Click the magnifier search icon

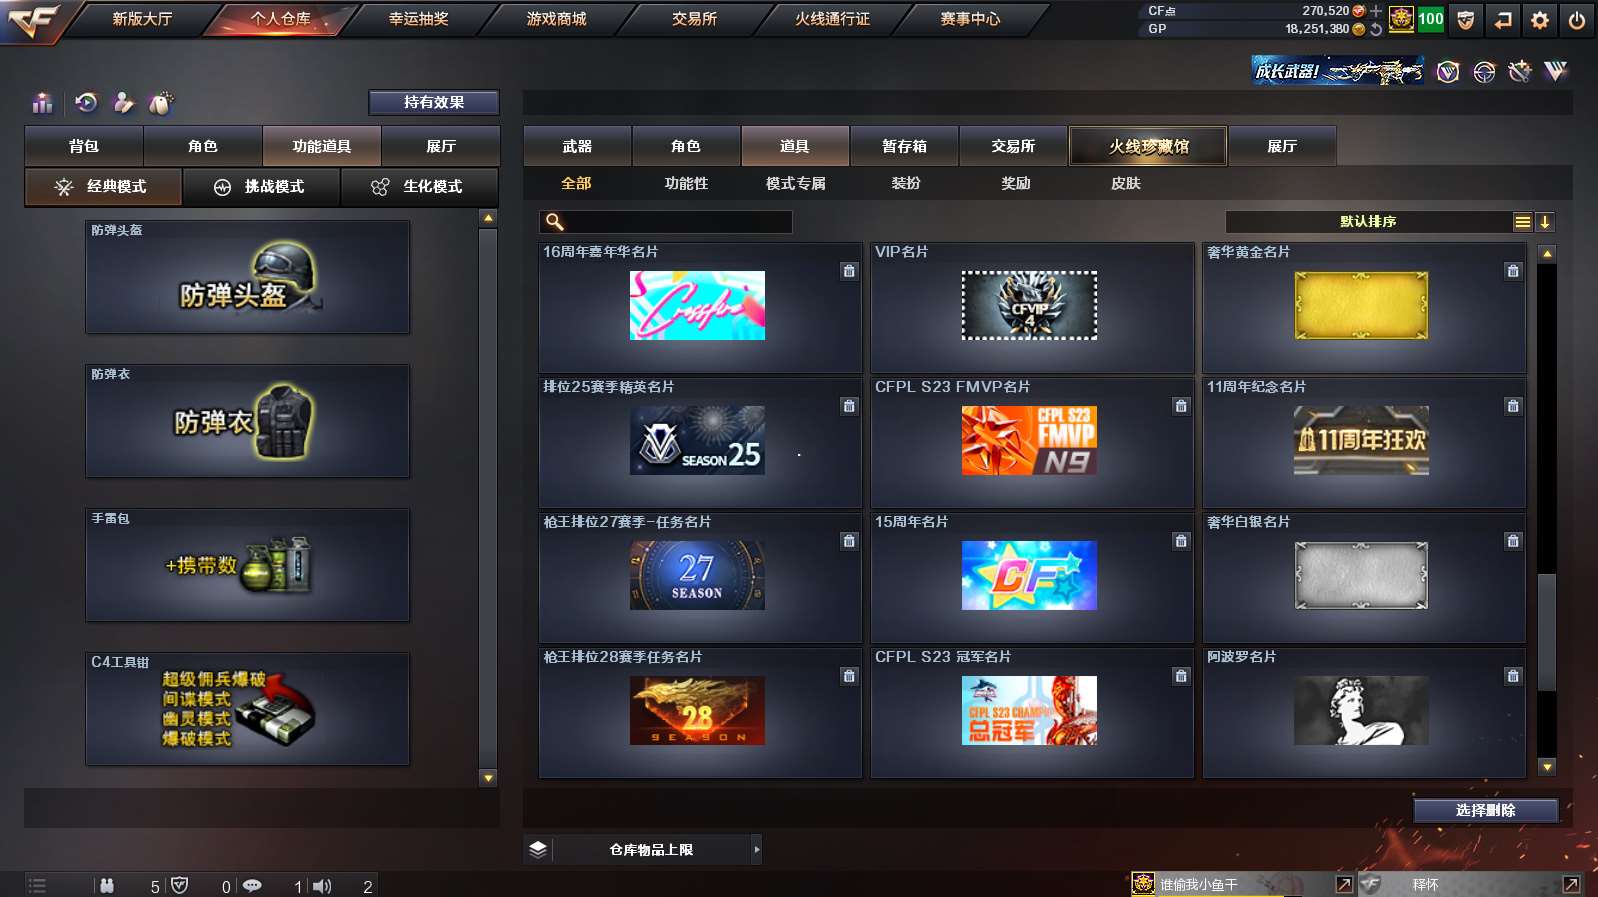coord(554,222)
